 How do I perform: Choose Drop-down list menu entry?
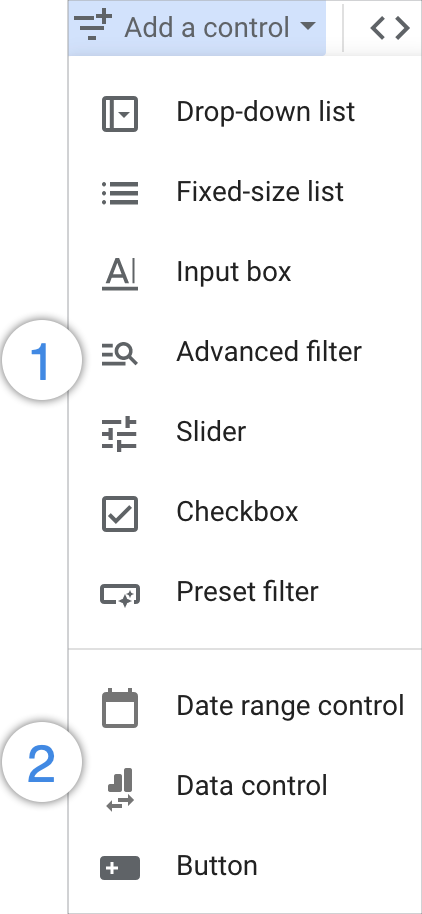pos(245,113)
